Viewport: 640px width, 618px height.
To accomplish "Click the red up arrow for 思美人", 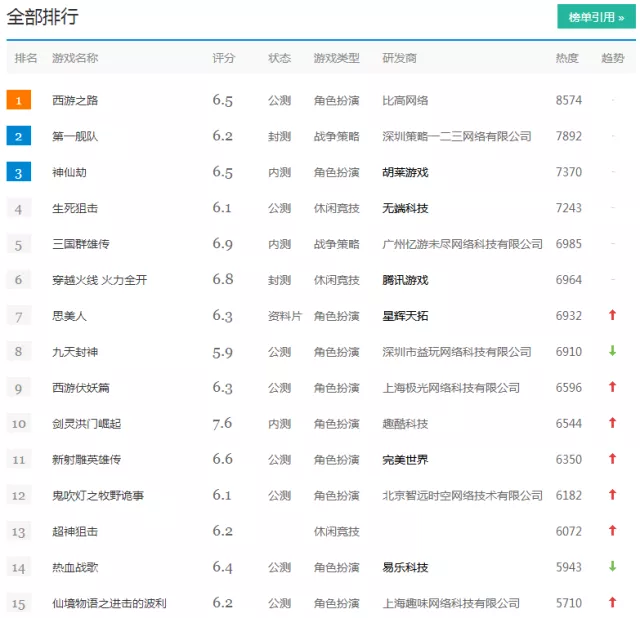I will click(612, 315).
